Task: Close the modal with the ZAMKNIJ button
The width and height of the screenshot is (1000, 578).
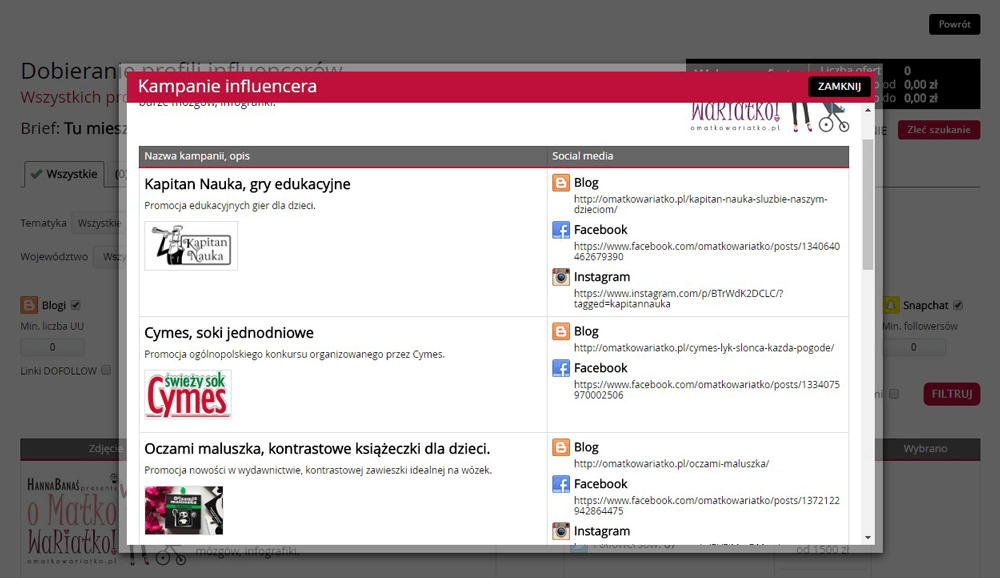Action: click(x=839, y=86)
